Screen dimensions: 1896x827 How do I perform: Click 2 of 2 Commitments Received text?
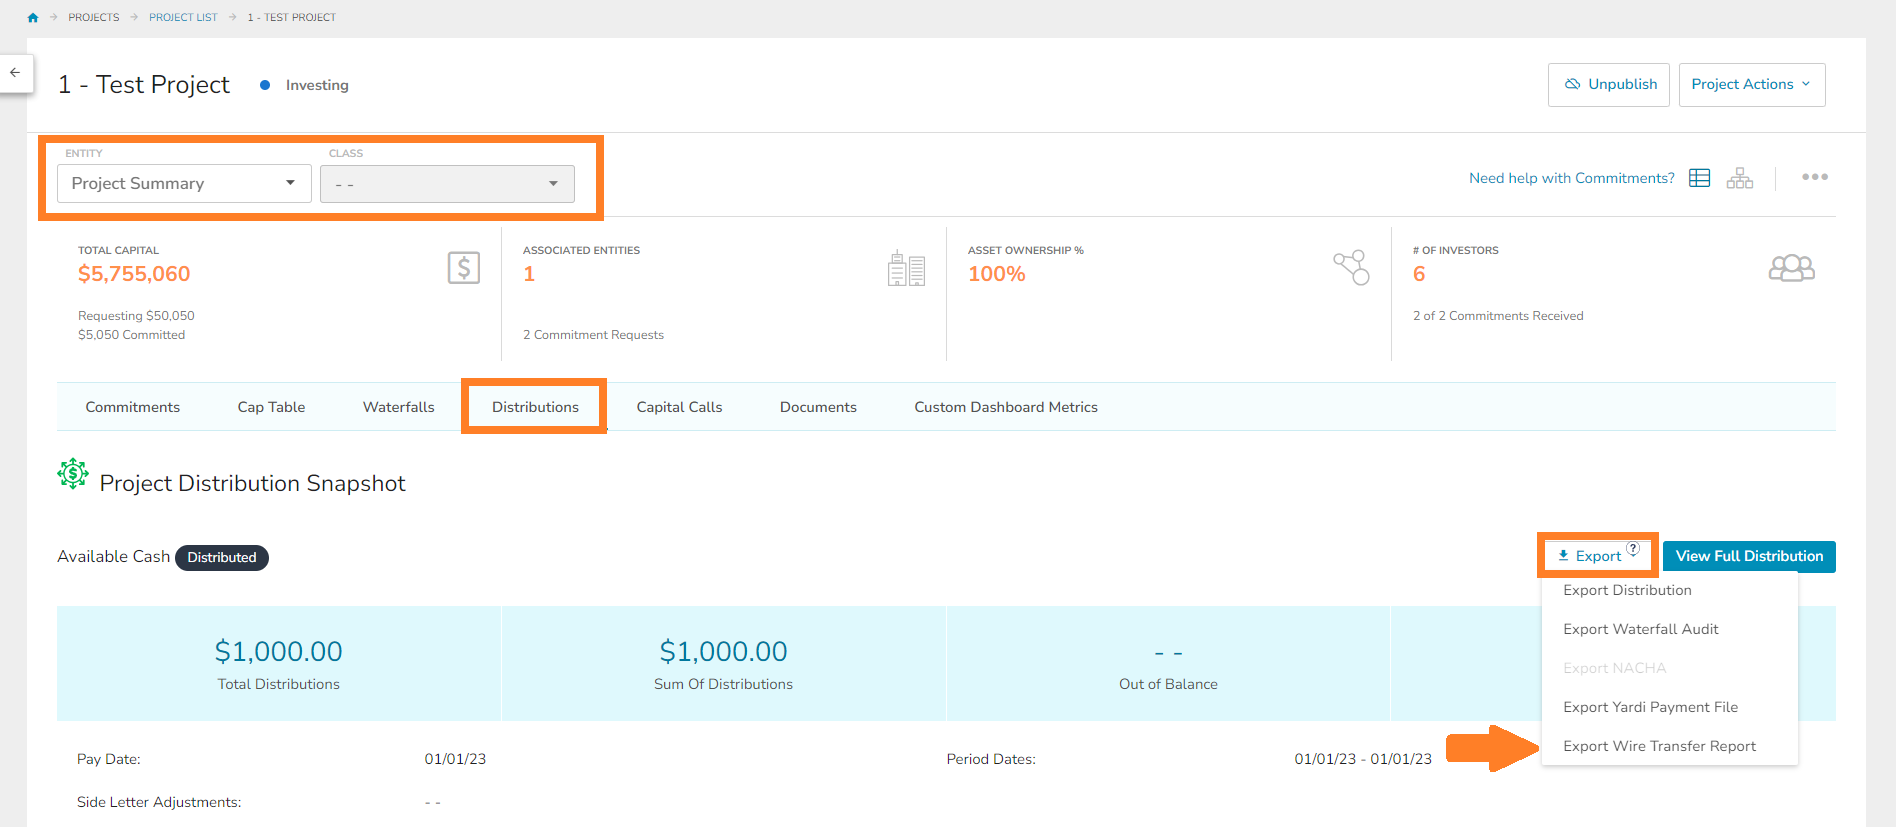point(1498,316)
